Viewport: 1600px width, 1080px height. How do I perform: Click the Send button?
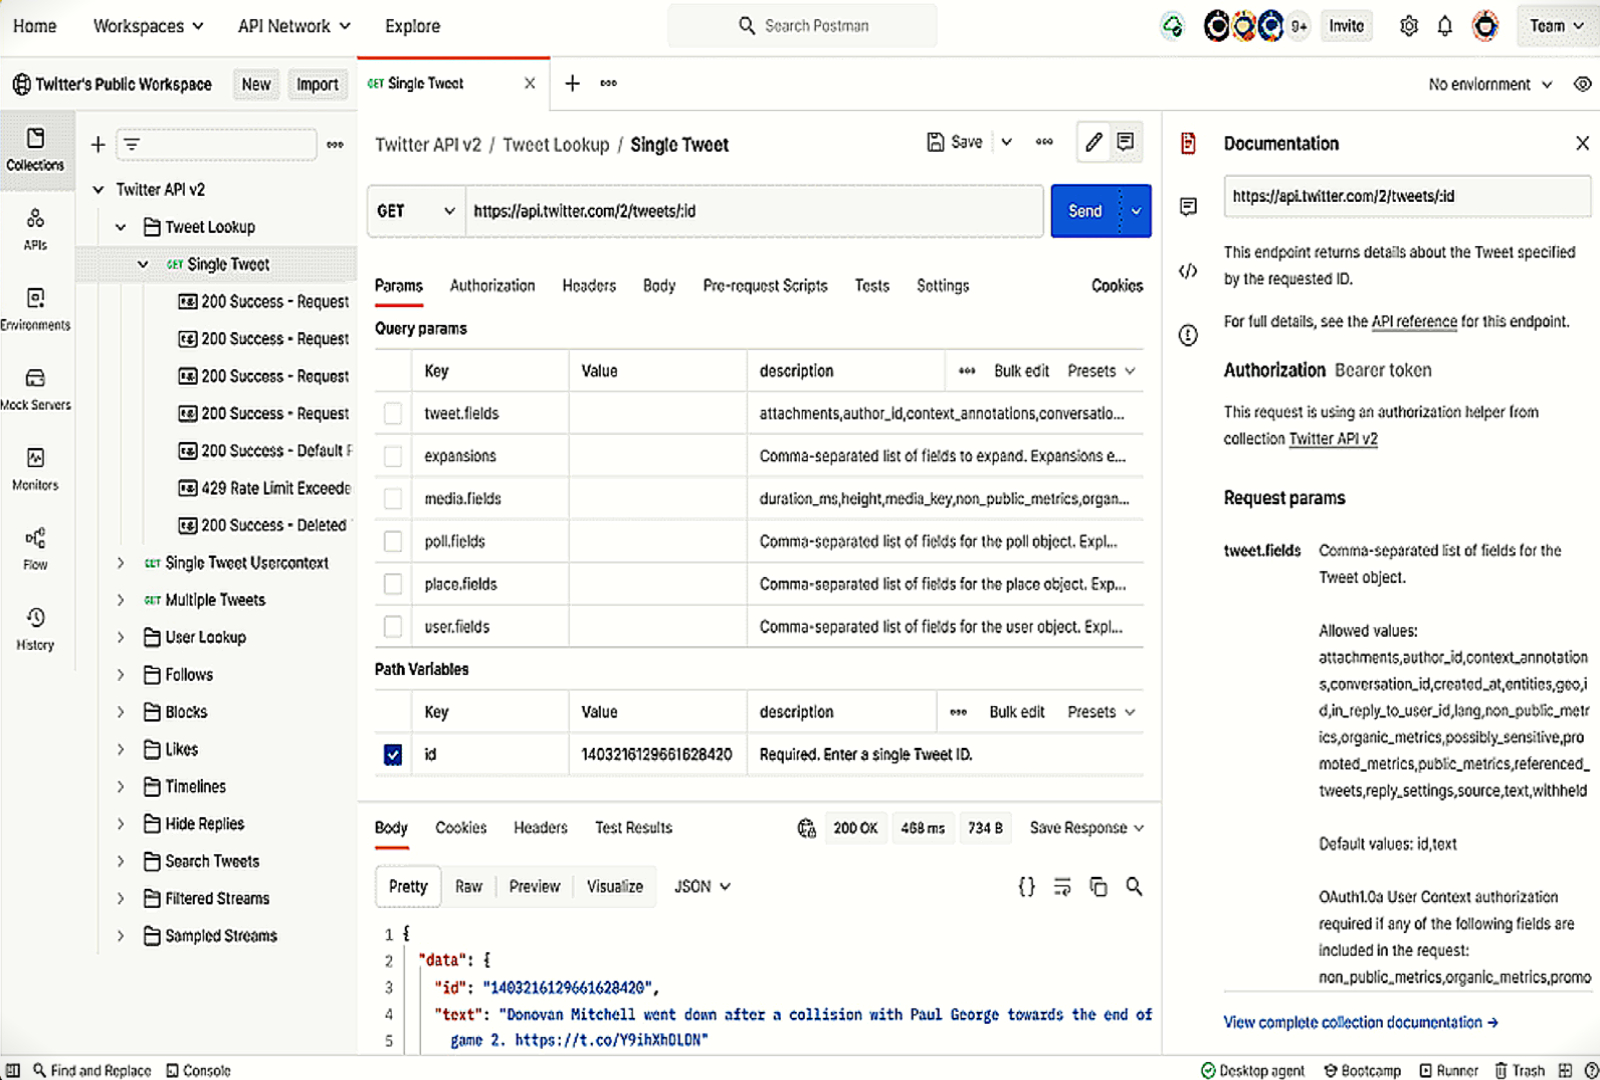point(1085,211)
